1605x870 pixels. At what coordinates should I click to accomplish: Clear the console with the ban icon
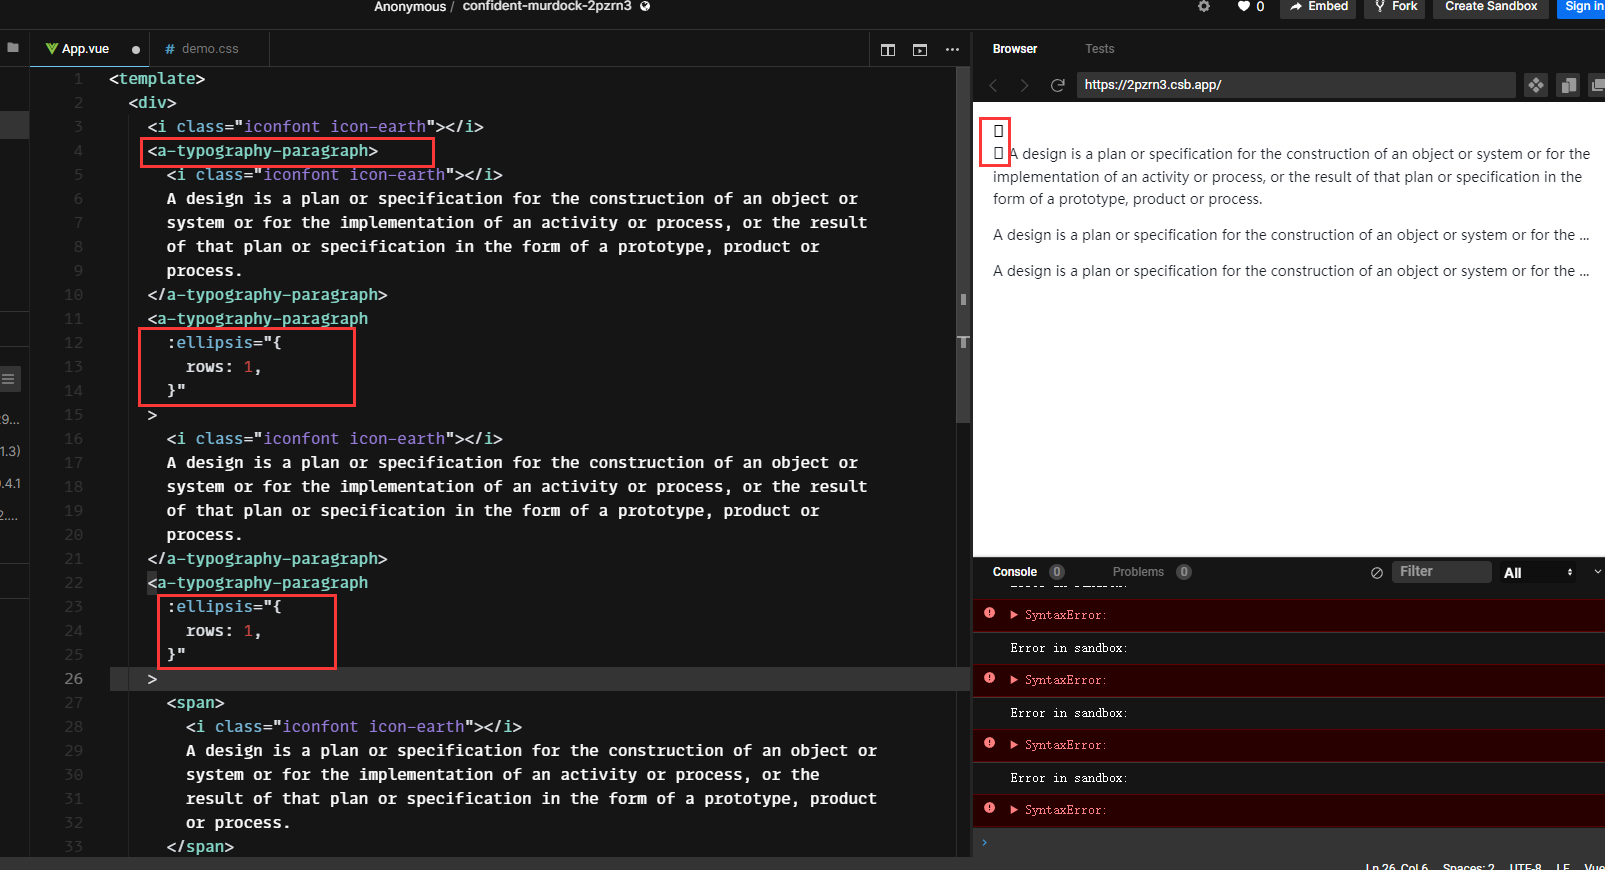[1377, 573]
